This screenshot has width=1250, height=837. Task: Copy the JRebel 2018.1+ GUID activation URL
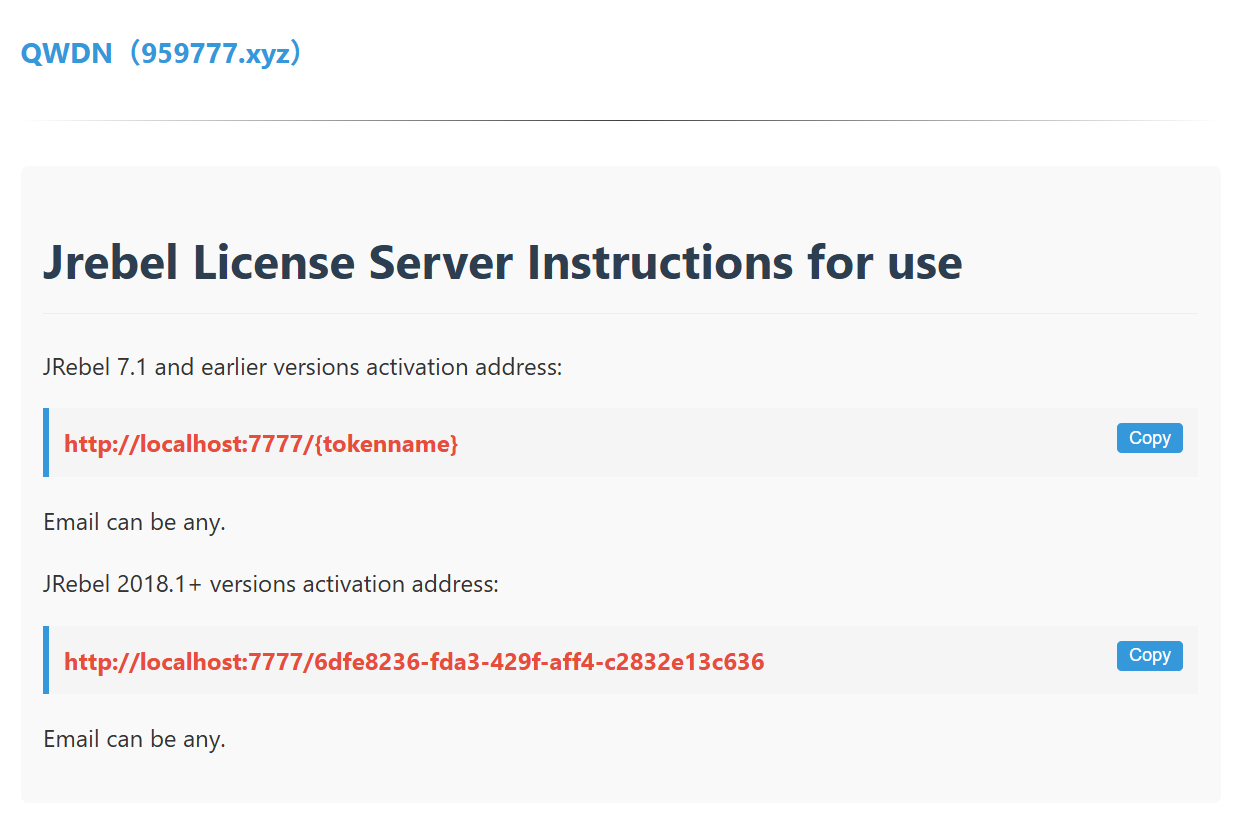1149,656
